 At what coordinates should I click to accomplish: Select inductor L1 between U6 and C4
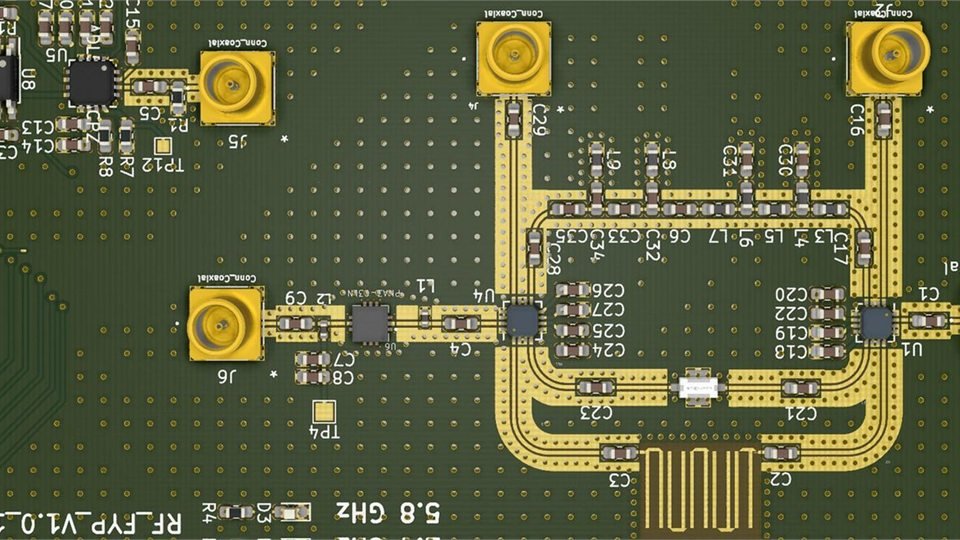(424, 317)
